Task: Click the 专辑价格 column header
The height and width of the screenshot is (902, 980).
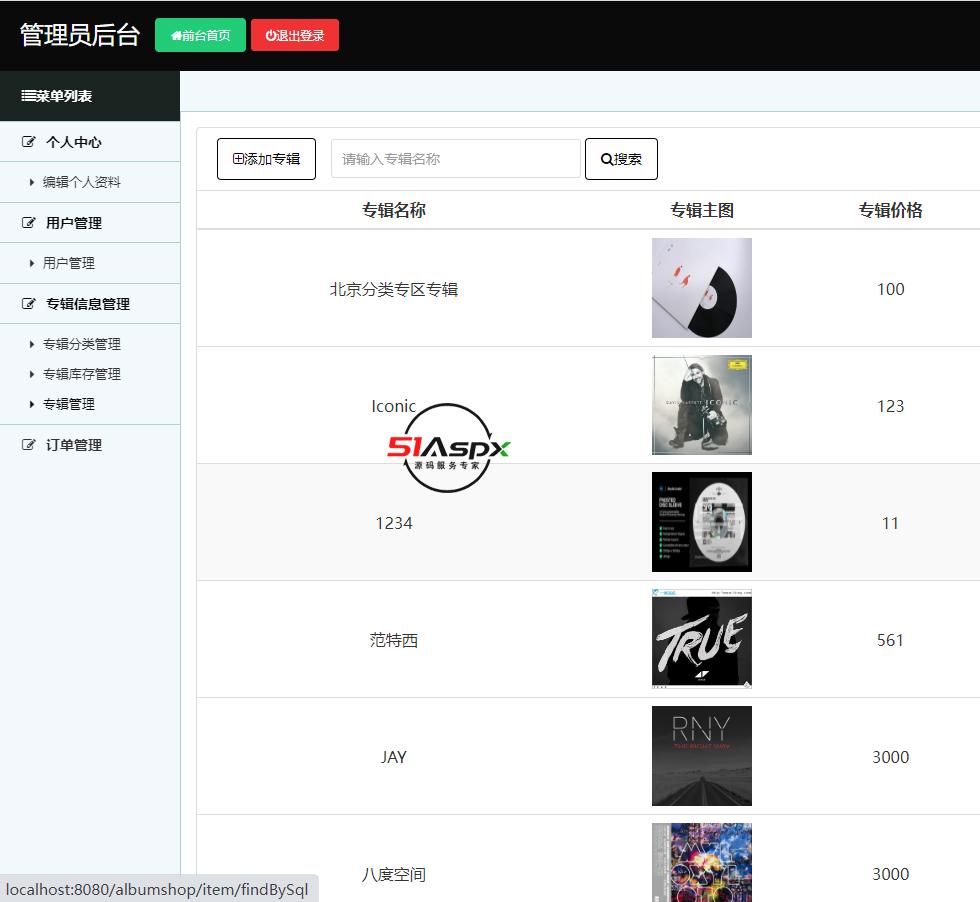Action: coord(891,210)
